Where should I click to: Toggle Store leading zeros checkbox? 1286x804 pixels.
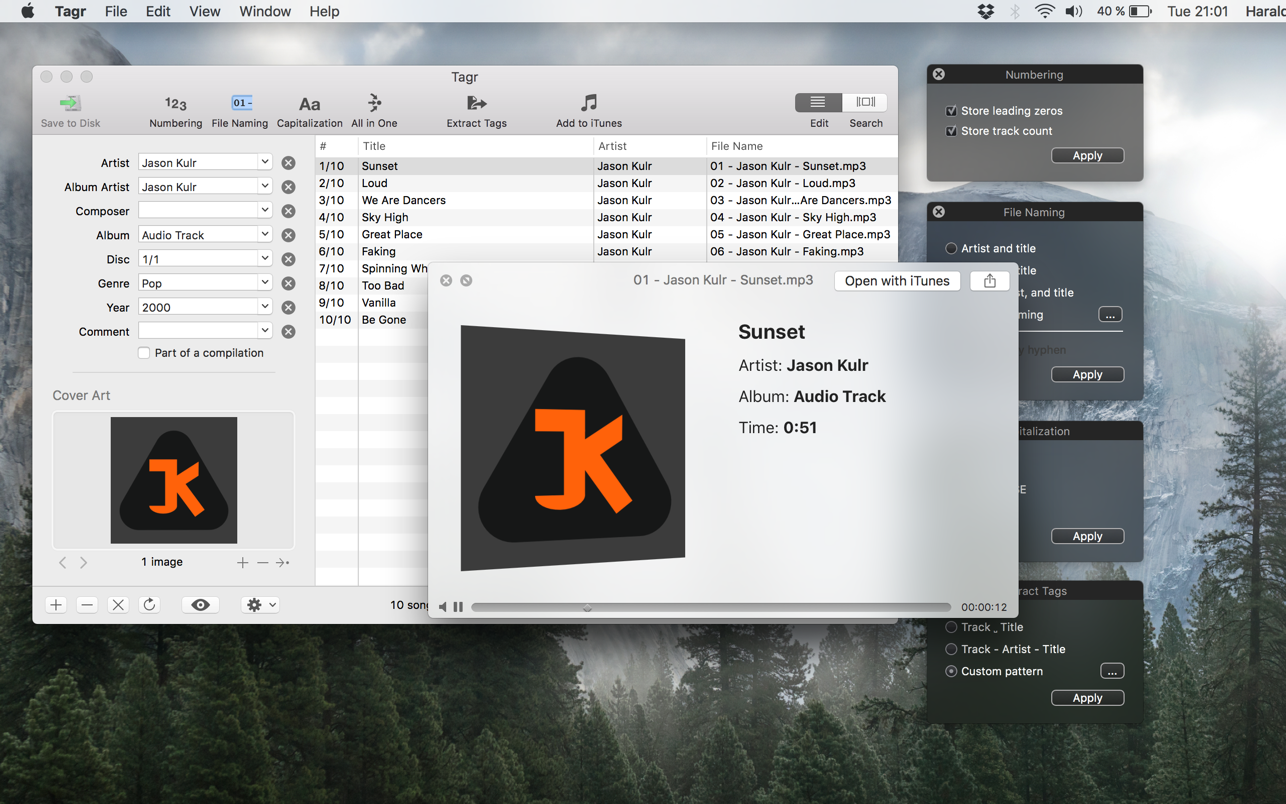tap(951, 111)
